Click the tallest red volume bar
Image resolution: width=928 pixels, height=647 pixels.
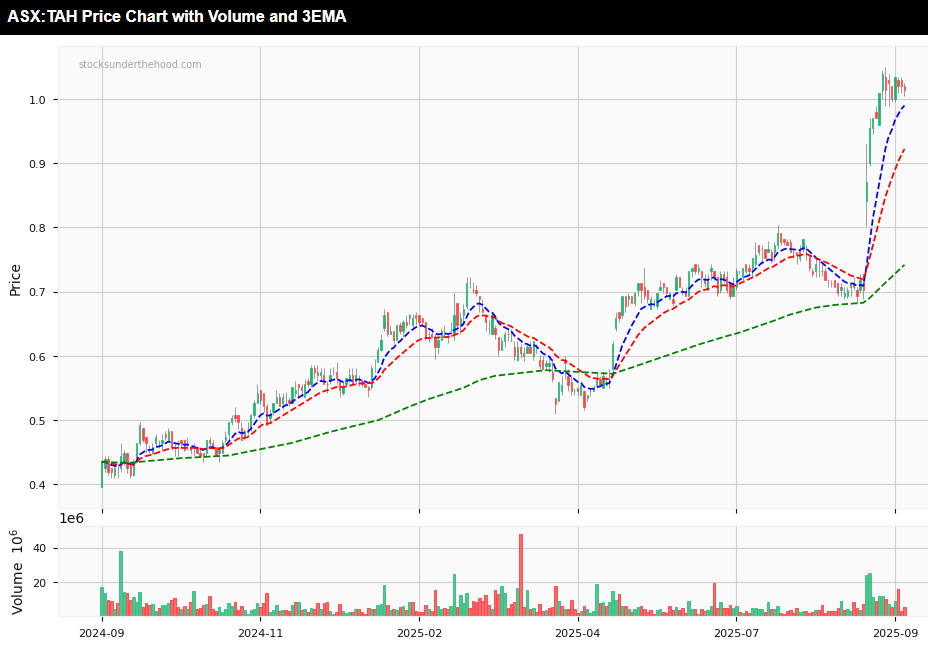tap(521, 575)
